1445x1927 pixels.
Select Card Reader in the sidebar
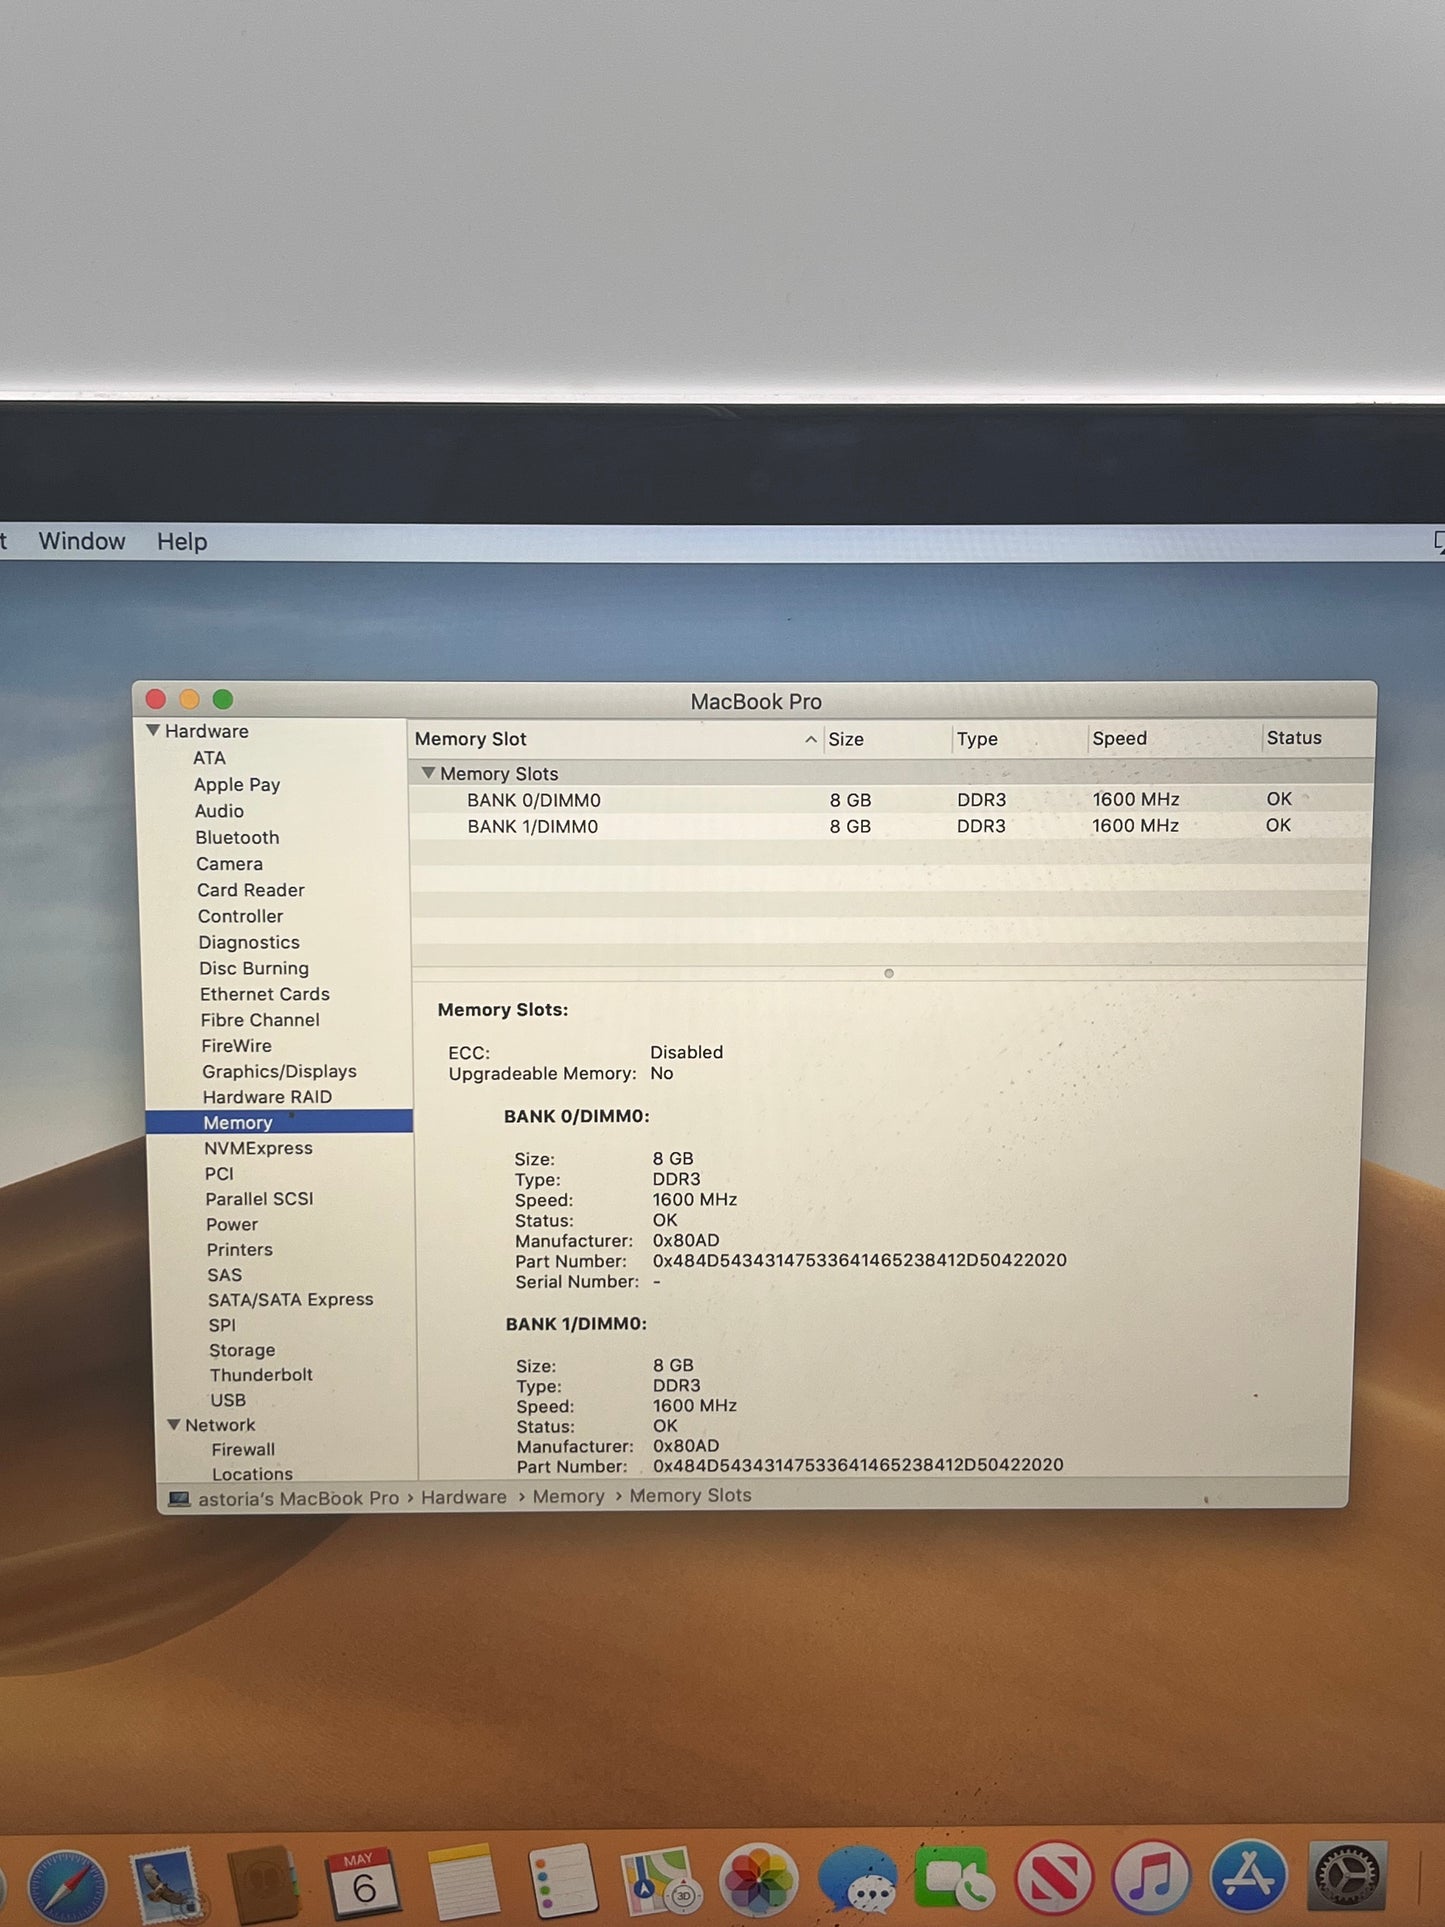coord(251,890)
